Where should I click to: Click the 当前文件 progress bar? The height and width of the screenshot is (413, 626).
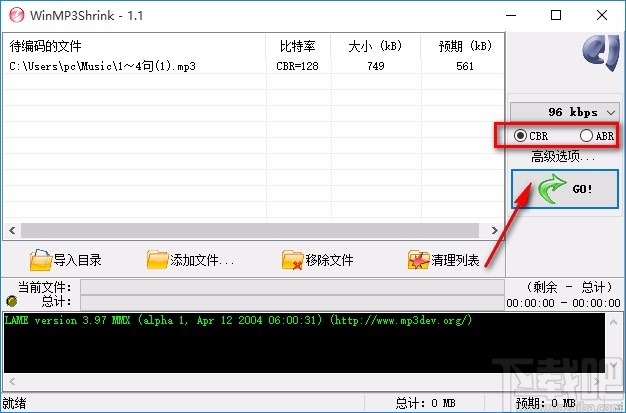click(292, 287)
